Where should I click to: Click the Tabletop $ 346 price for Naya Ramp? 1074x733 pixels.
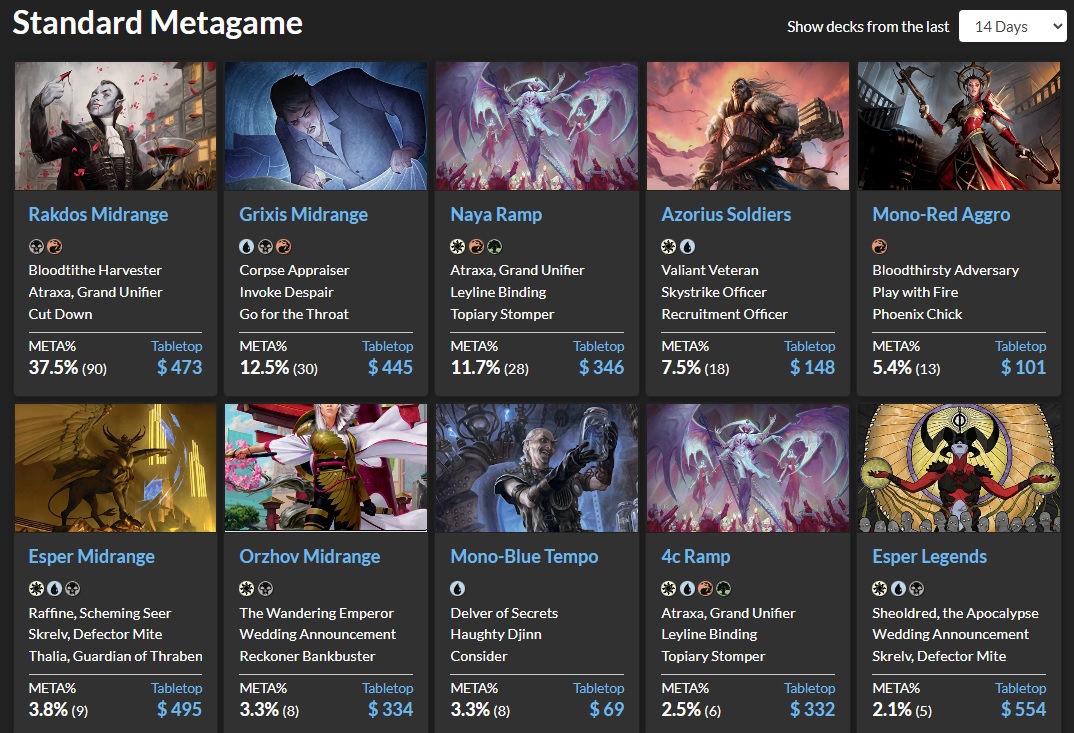[x=601, y=367]
